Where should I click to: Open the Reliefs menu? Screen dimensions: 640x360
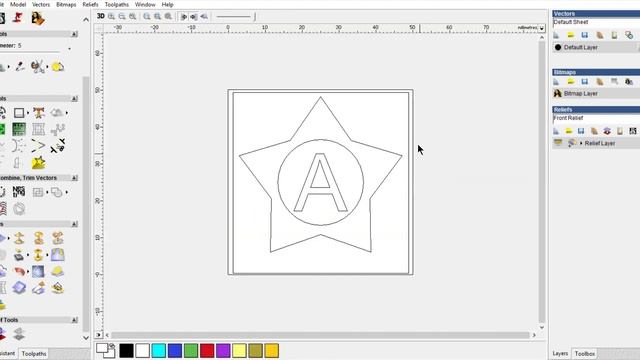point(90,4)
